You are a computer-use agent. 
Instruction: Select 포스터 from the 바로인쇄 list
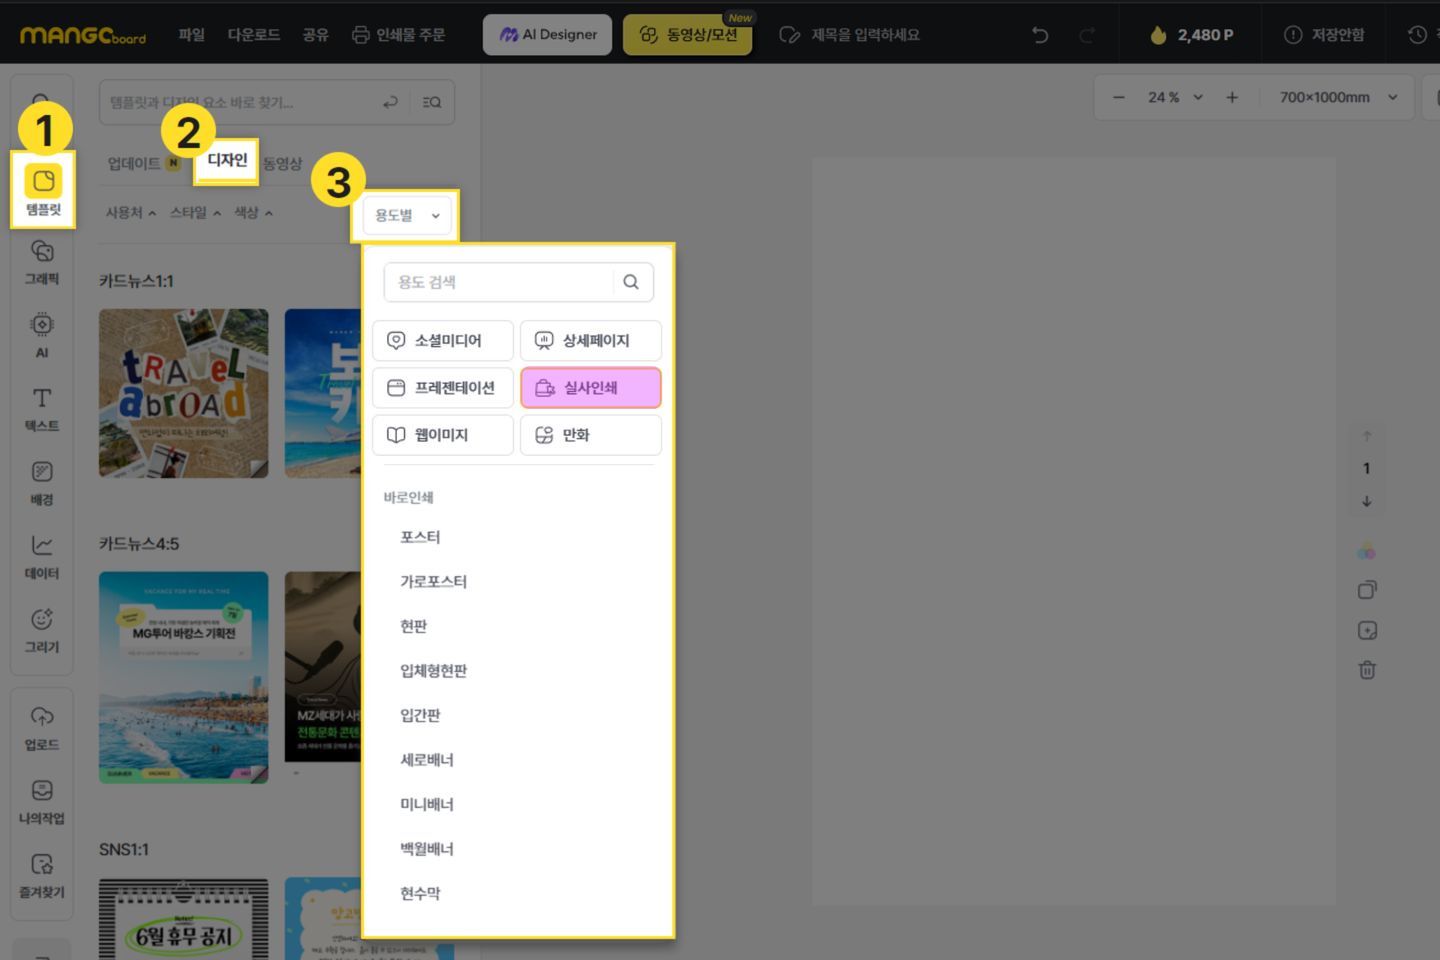coord(420,537)
